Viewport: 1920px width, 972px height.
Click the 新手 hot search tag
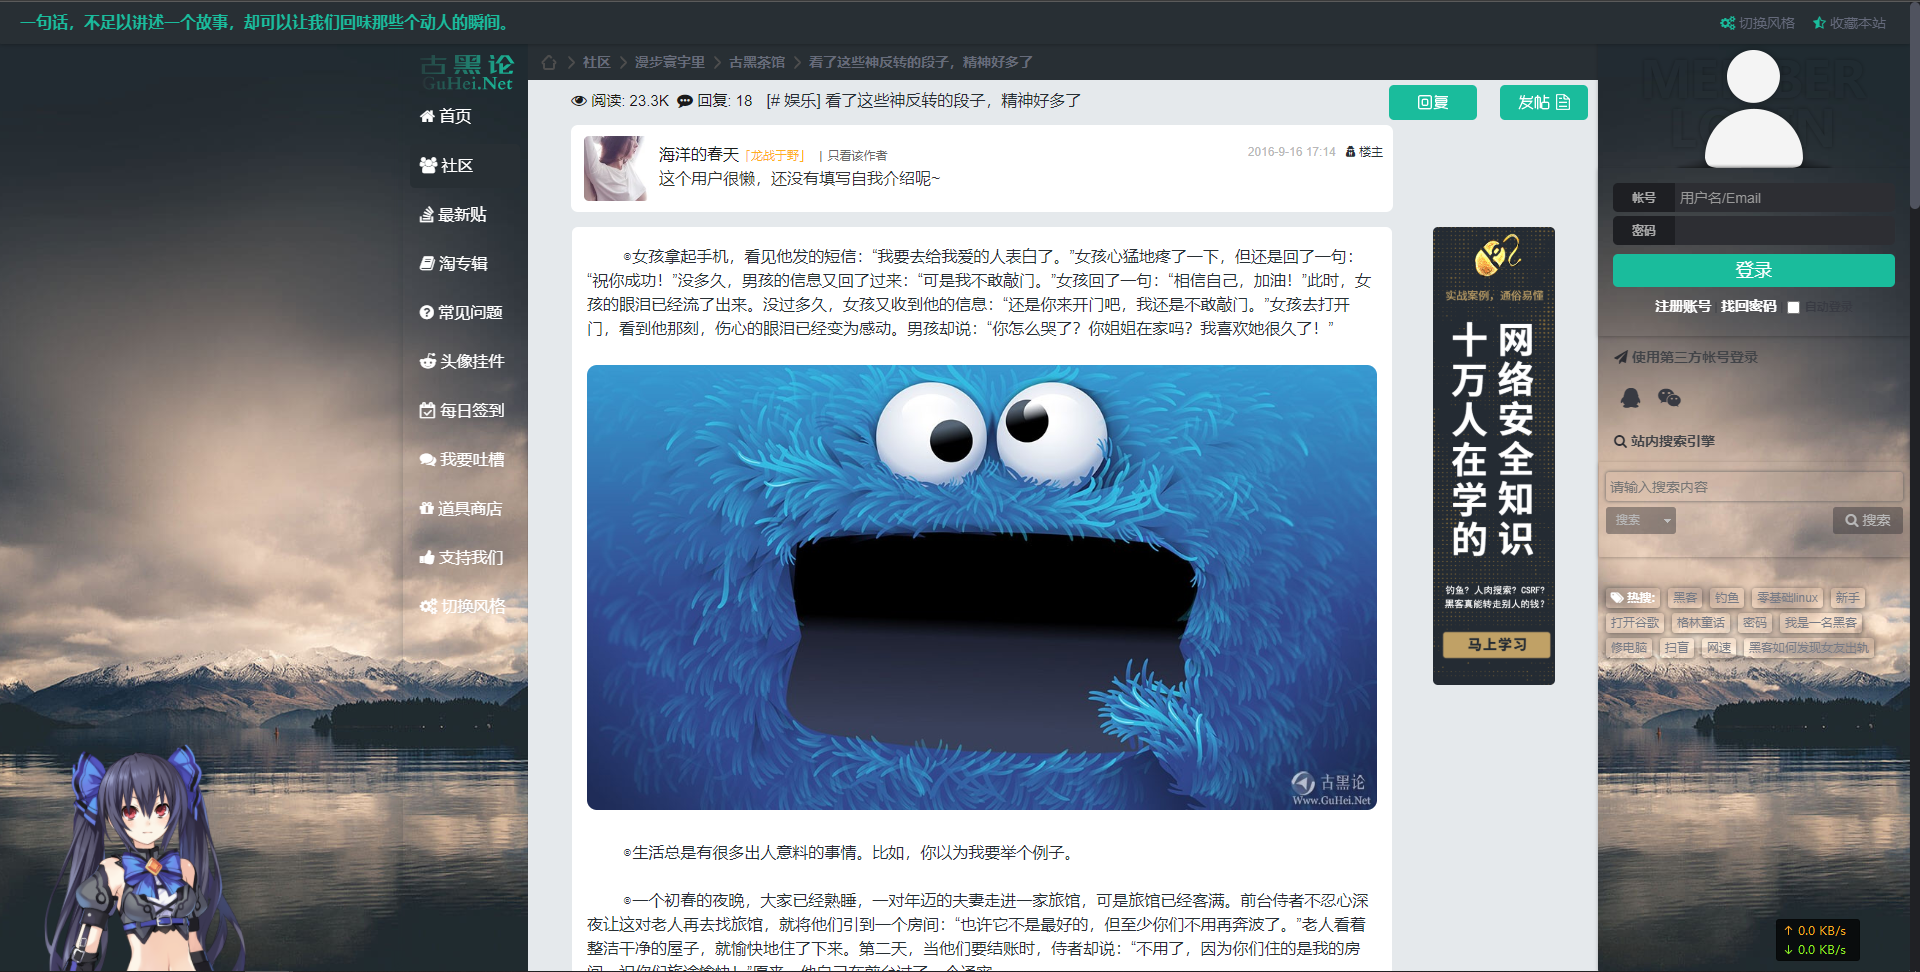[1847, 598]
